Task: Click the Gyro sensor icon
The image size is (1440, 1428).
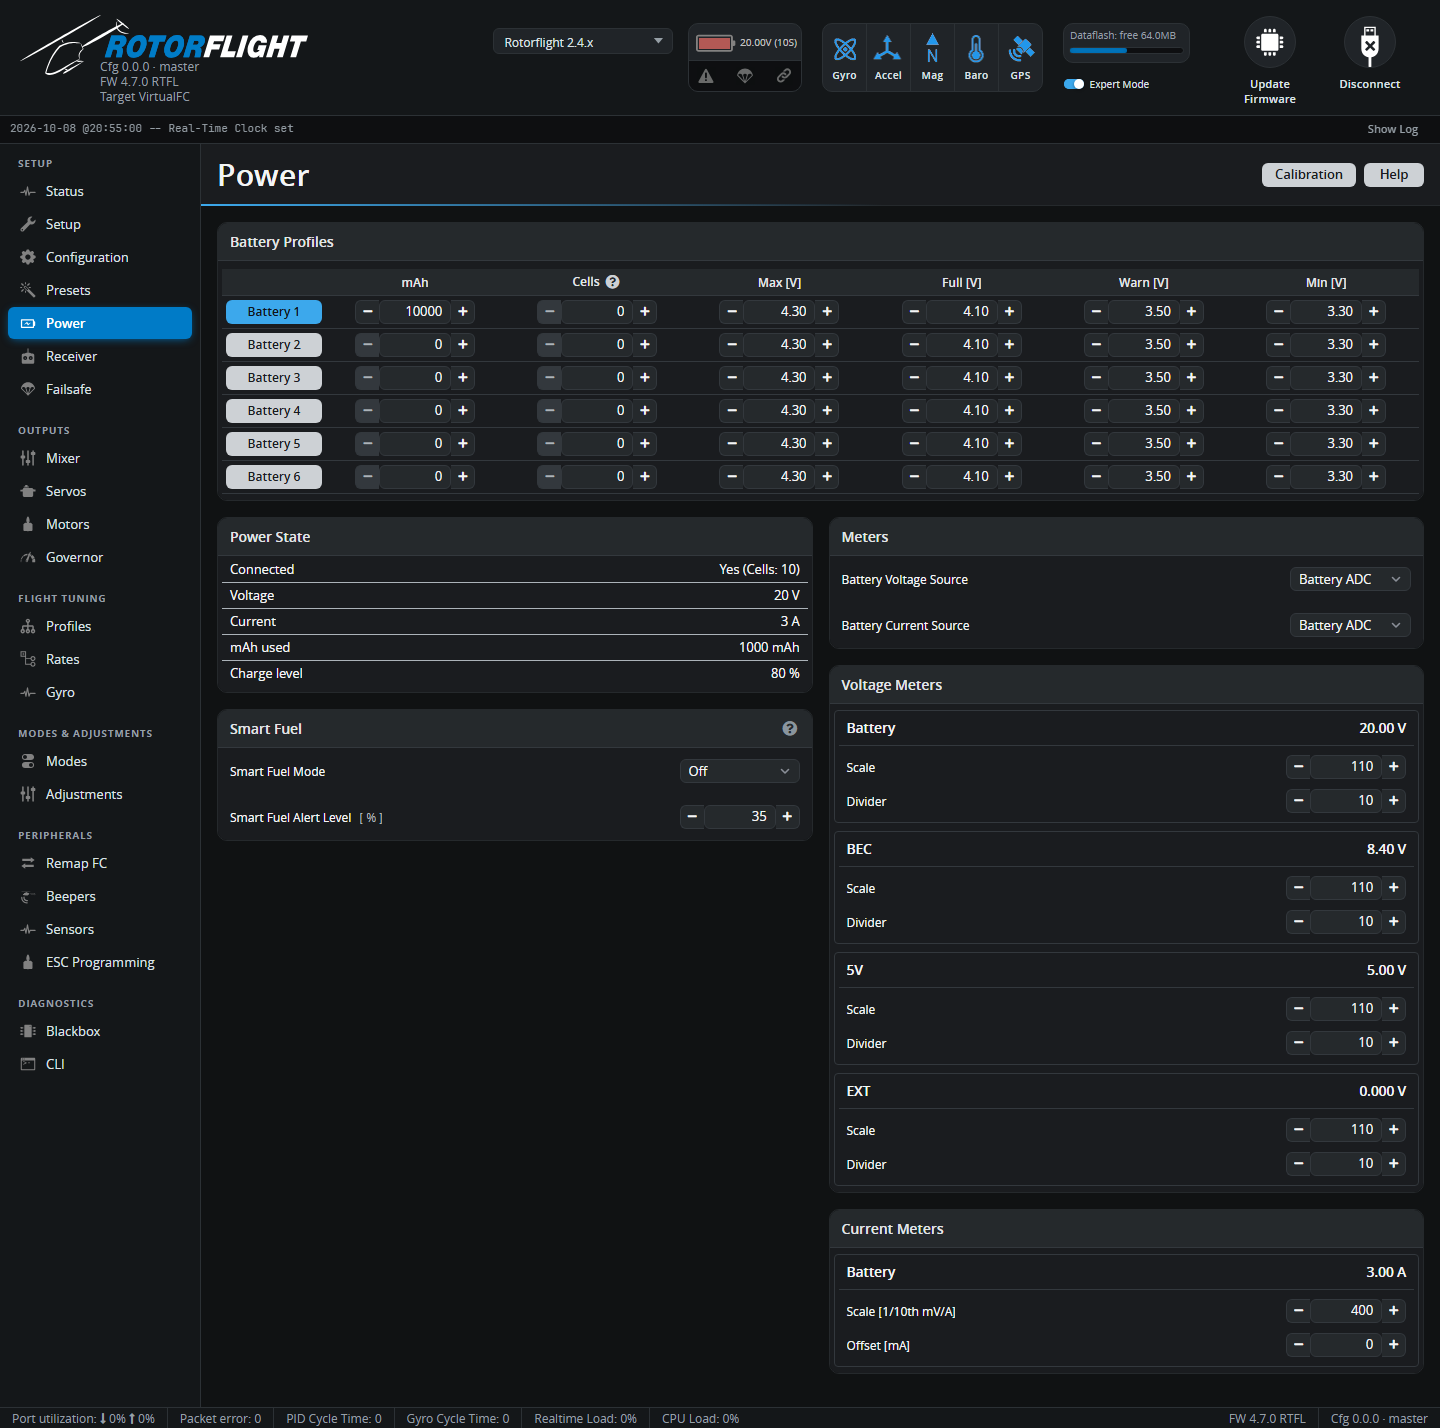Action: point(845,49)
